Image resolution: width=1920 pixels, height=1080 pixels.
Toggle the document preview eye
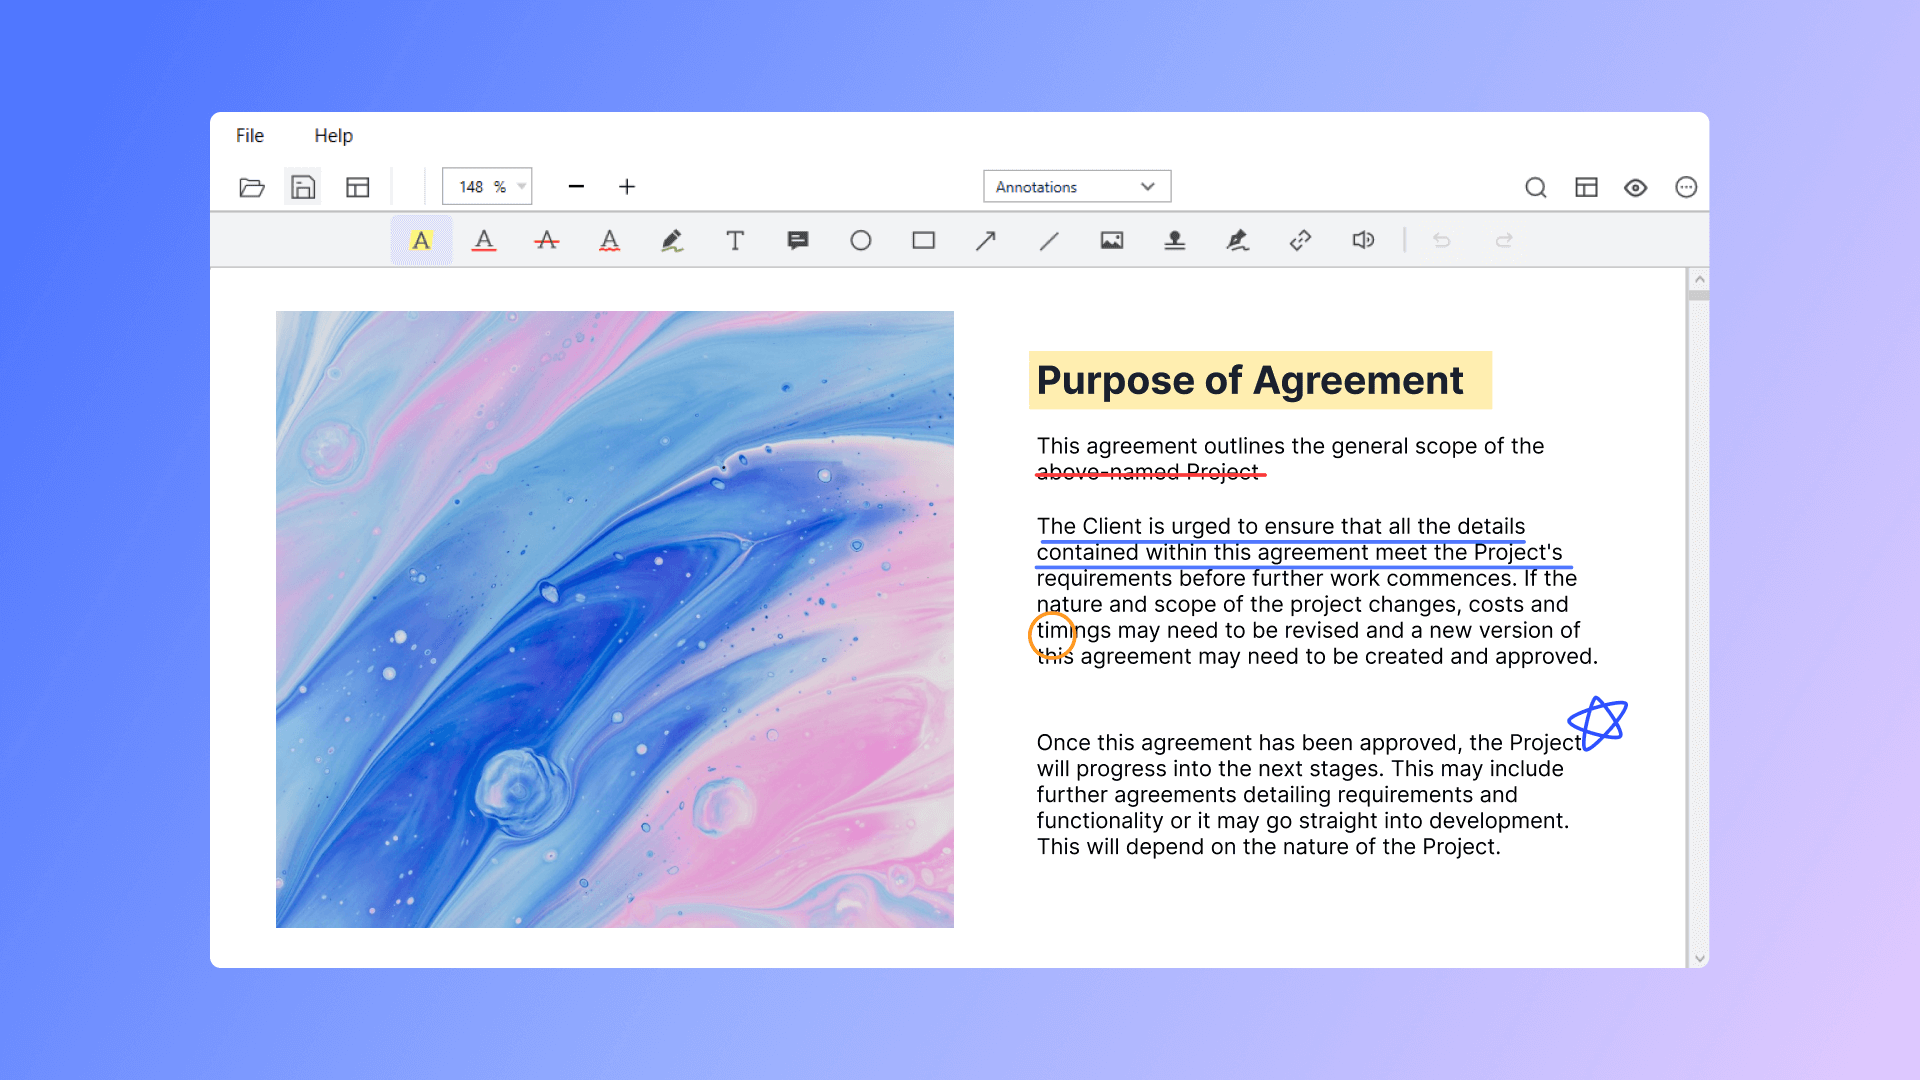click(x=1636, y=187)
